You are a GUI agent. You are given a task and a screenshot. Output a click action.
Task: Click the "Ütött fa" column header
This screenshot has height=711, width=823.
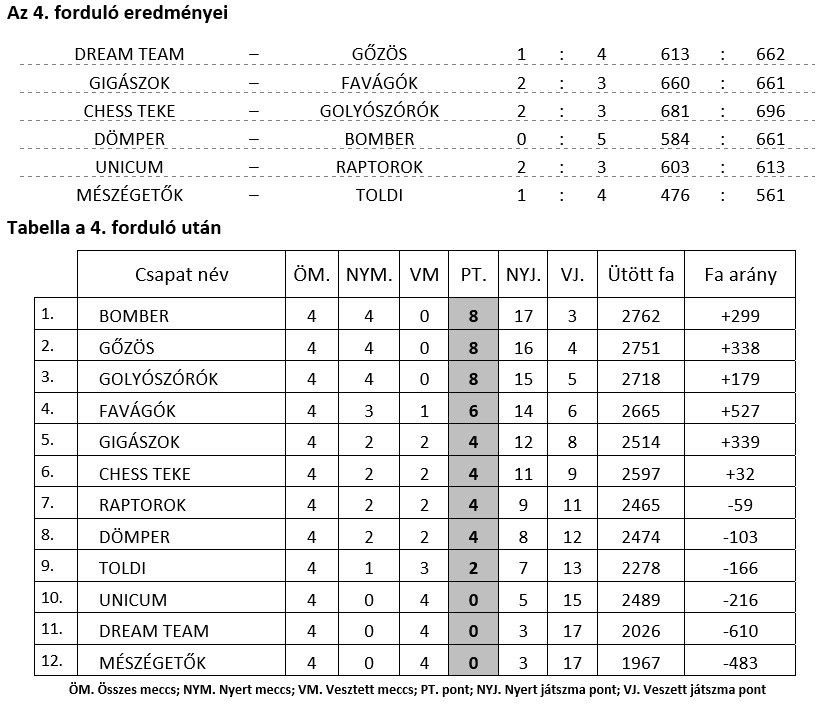tap(640, 275)
